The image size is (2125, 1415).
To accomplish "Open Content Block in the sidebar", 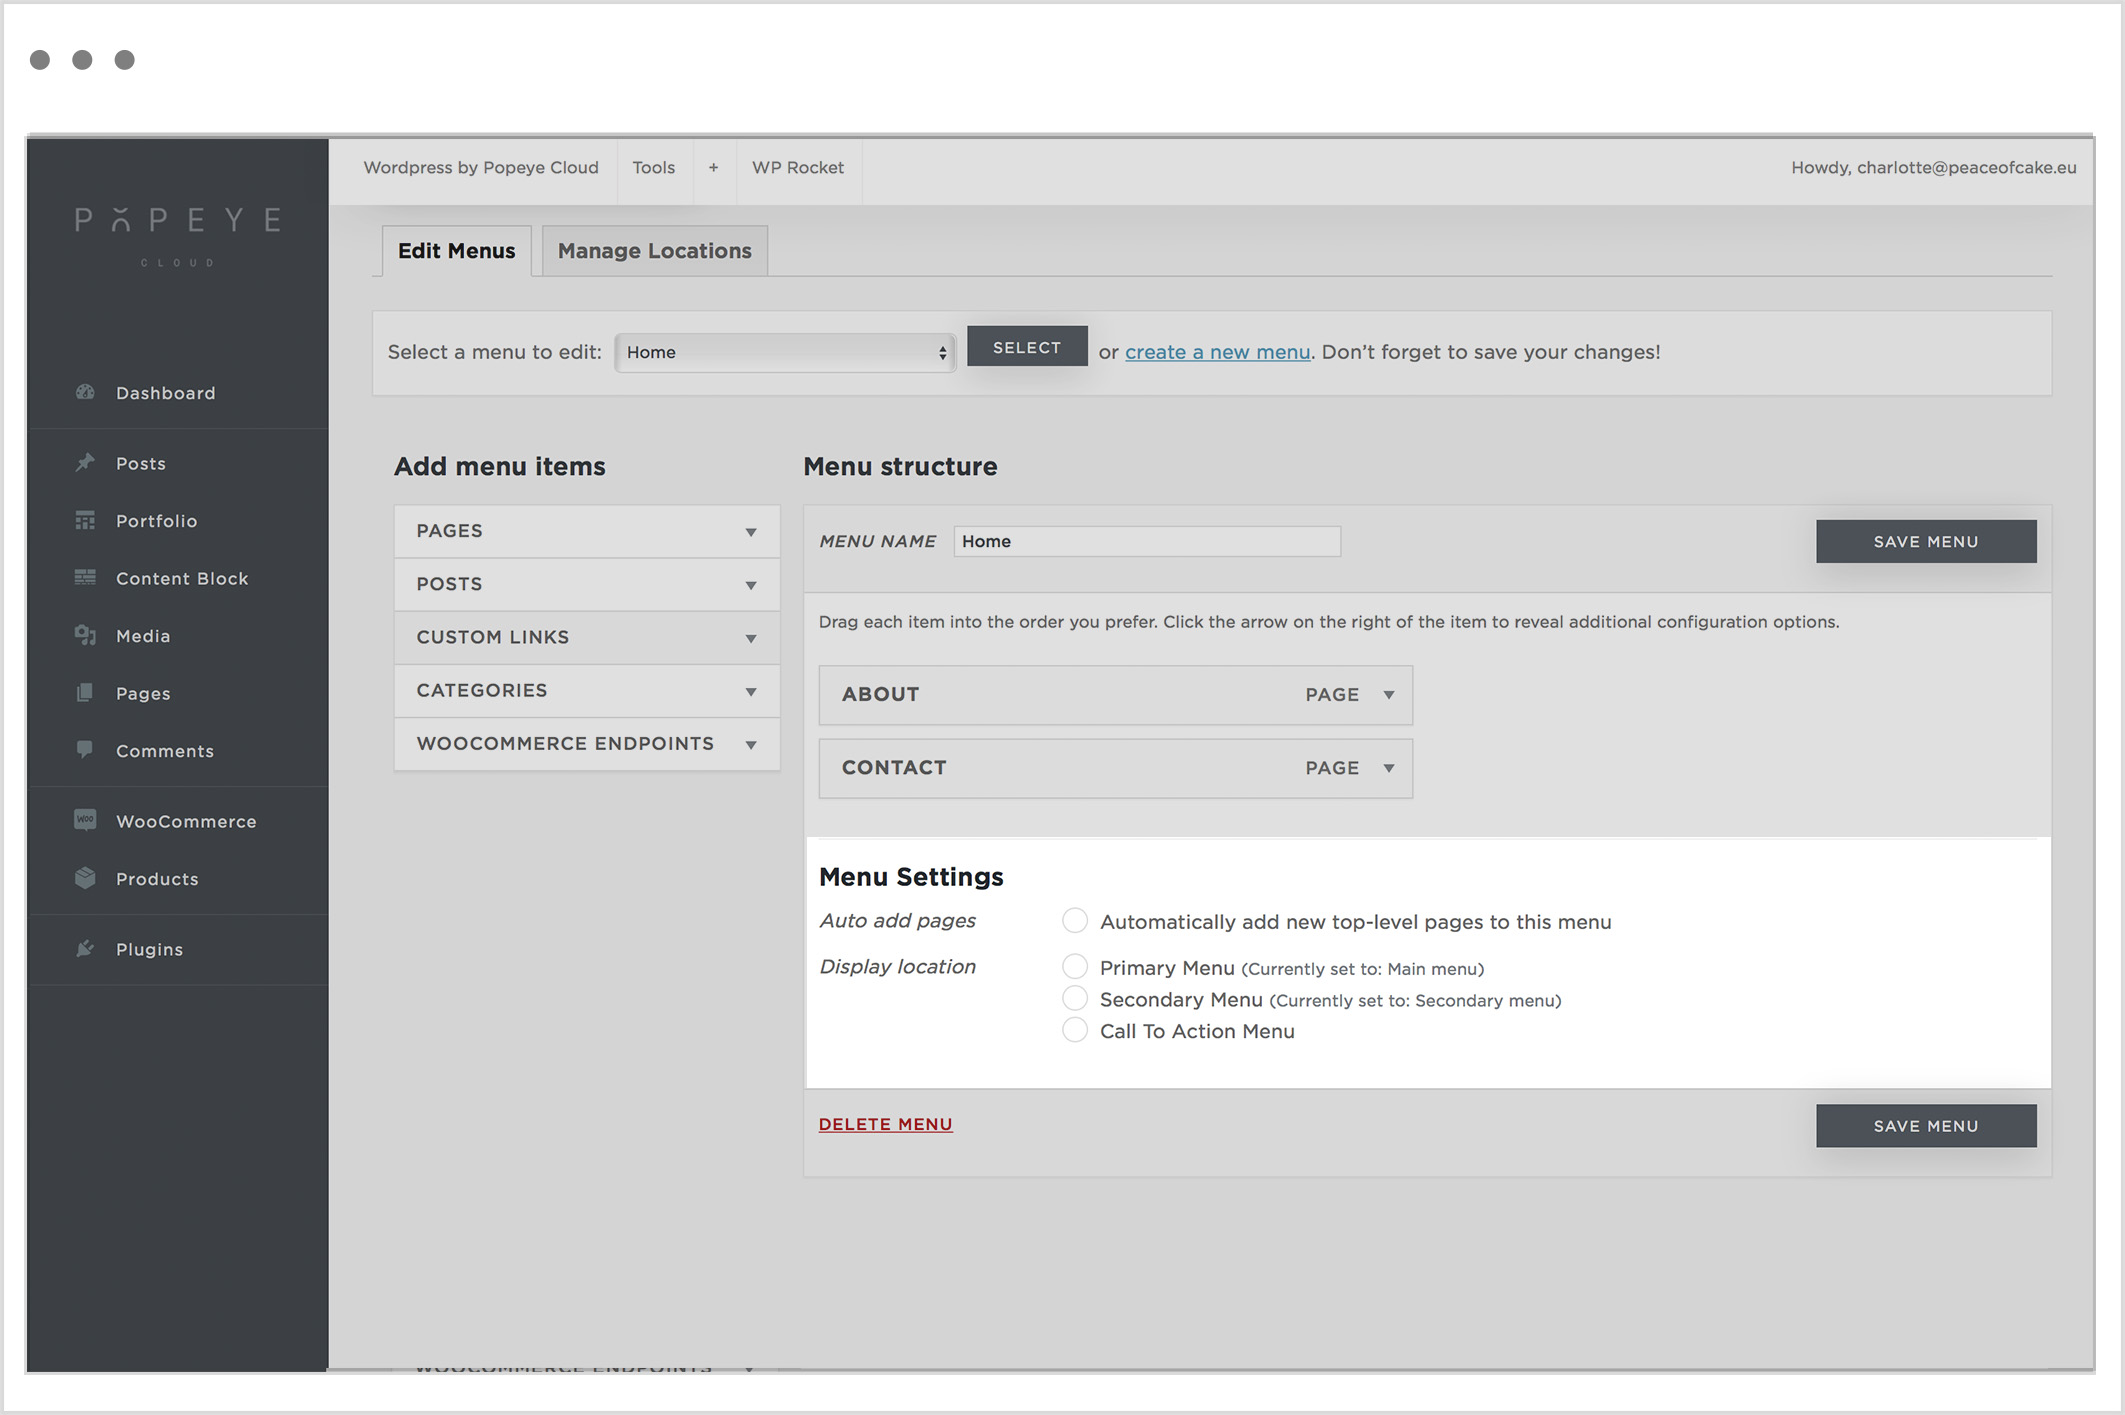I will 182,578.
